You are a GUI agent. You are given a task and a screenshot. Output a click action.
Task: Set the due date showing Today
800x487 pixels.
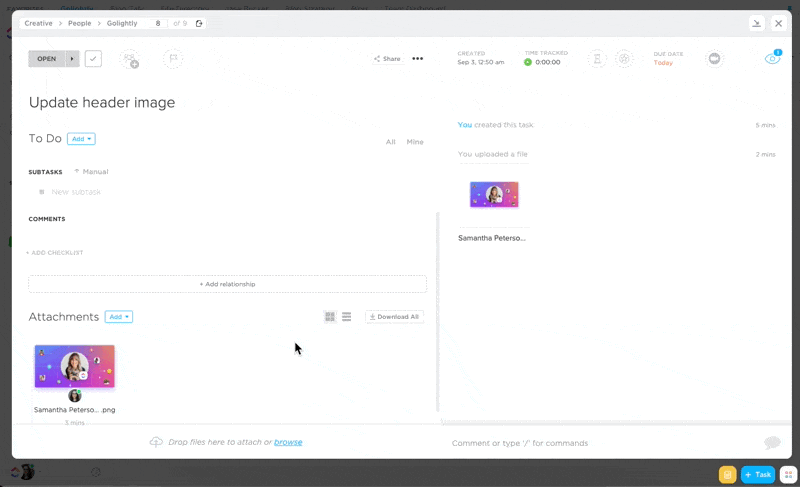(x=663, y=63)
